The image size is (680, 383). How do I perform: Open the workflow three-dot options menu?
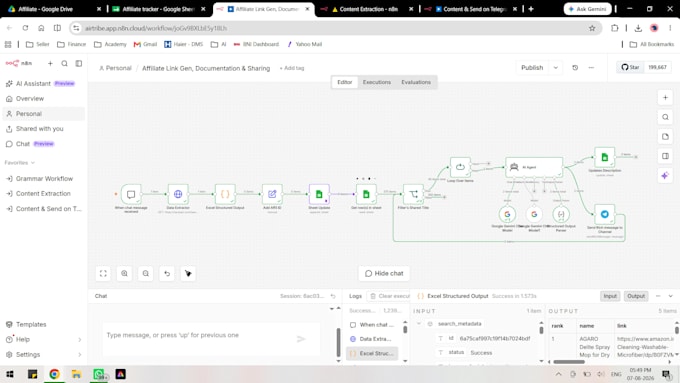point(591,68)
